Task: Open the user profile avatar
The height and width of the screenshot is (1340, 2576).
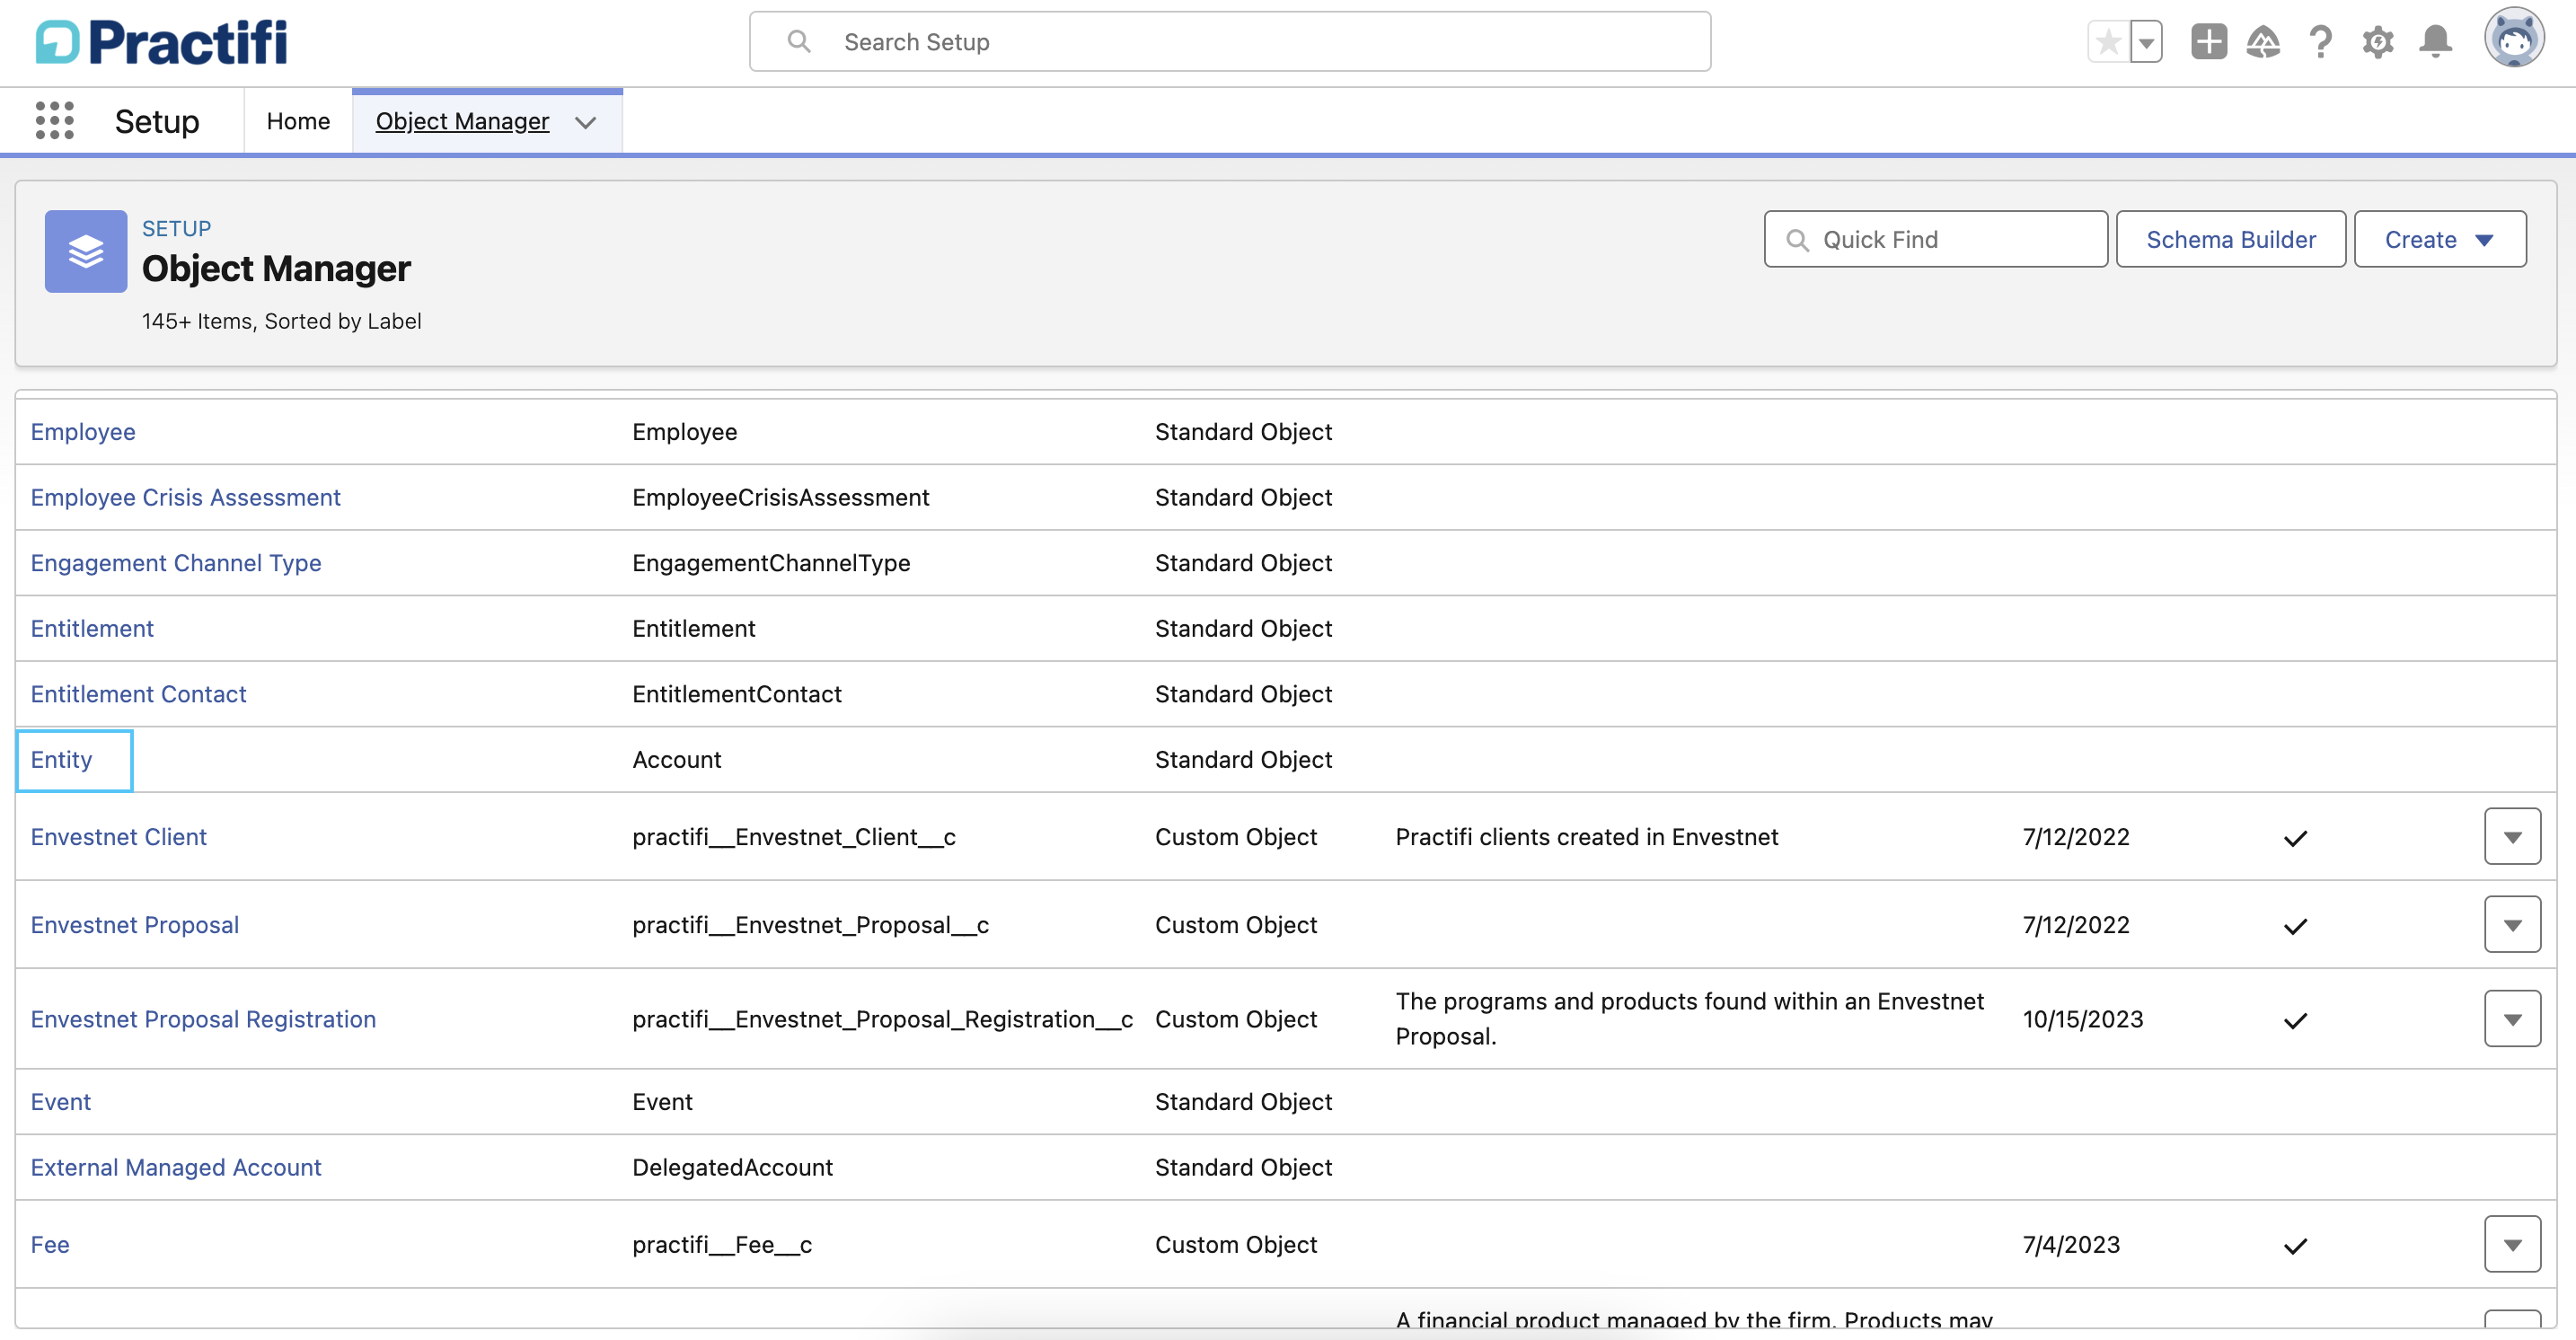Action: click(2514, 38)
